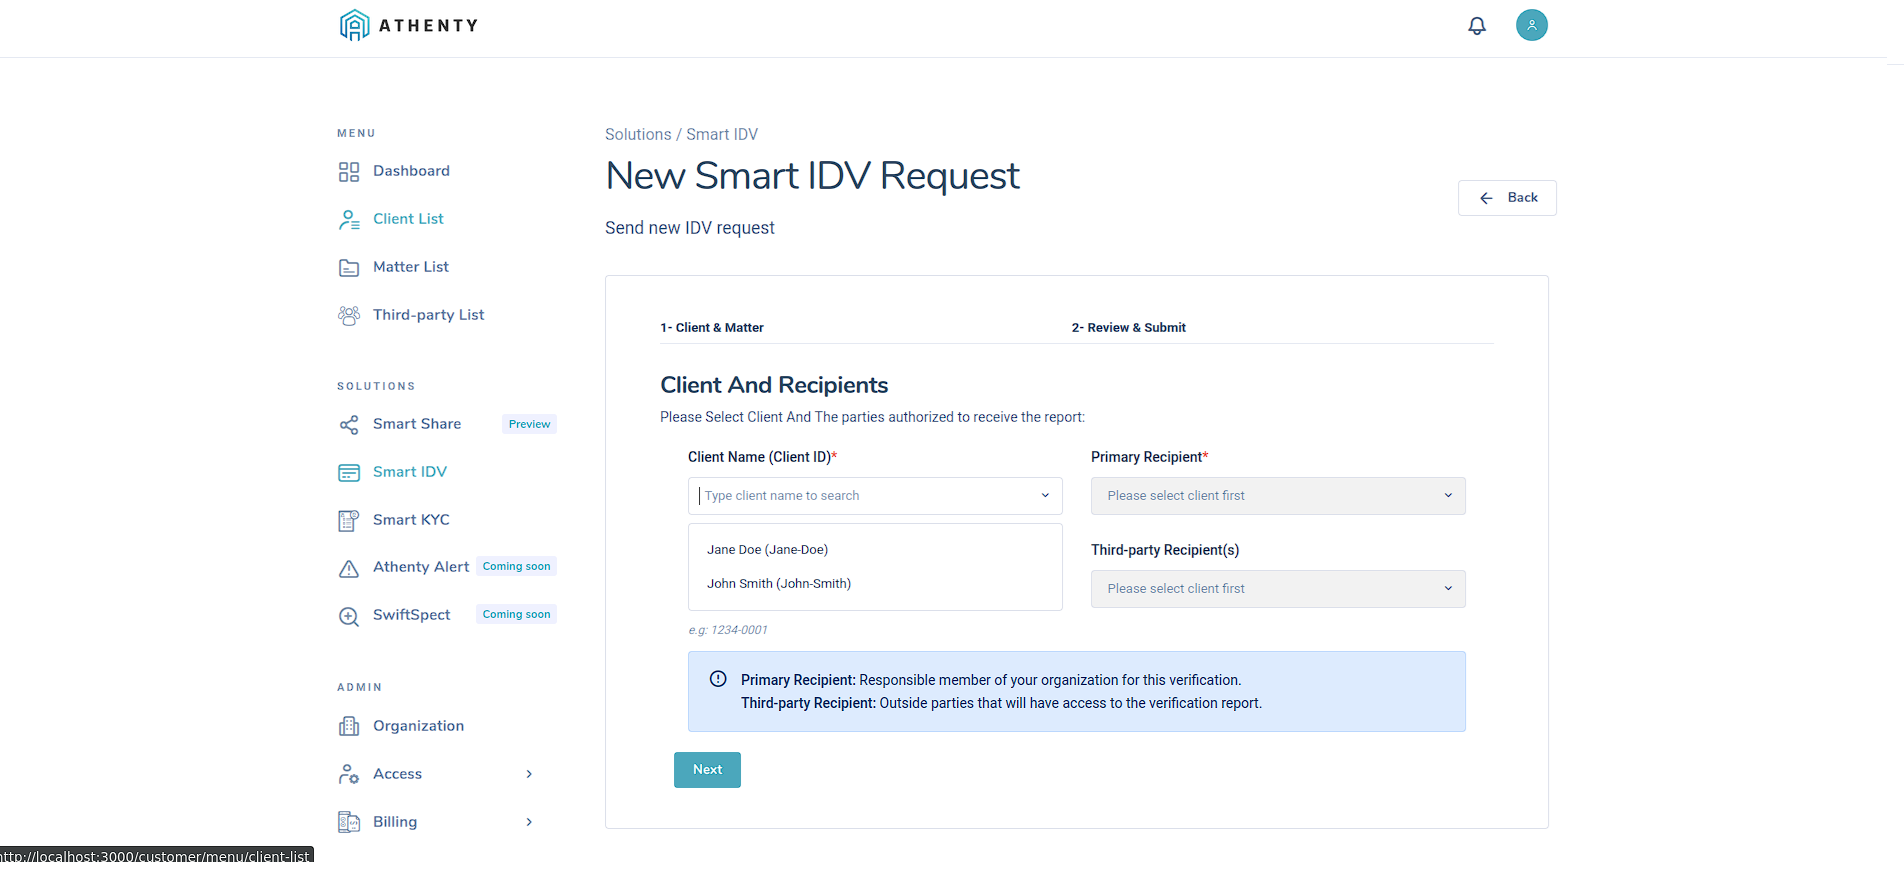Go back using the Back button
Viewport: 1904px width, 875px height.
tap(1507, 198)
